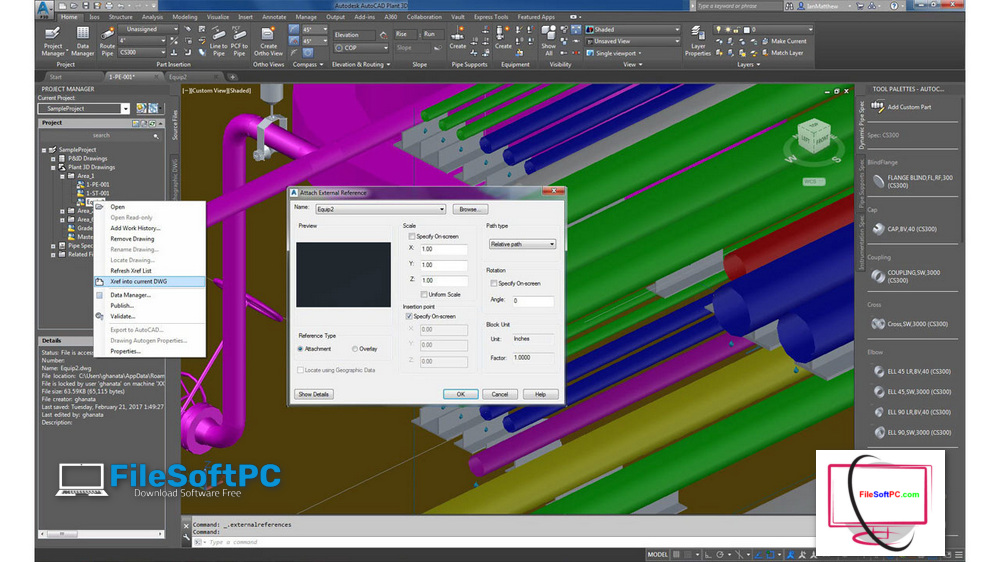Click OK in Attach External Reference

460,394
